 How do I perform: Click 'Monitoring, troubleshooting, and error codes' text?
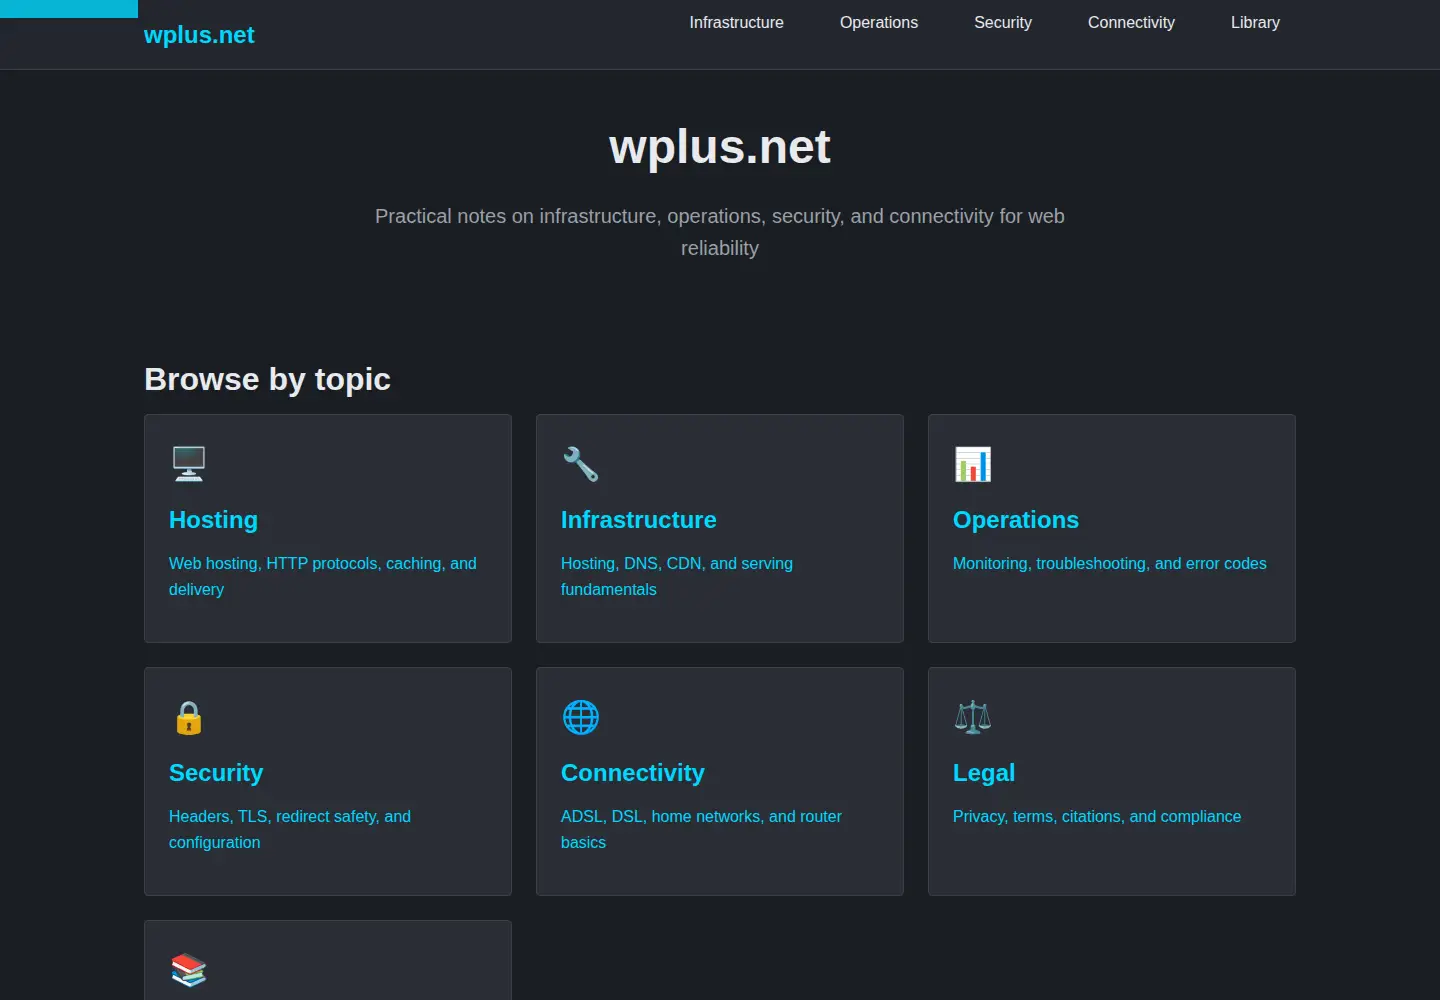(1110, 564)
